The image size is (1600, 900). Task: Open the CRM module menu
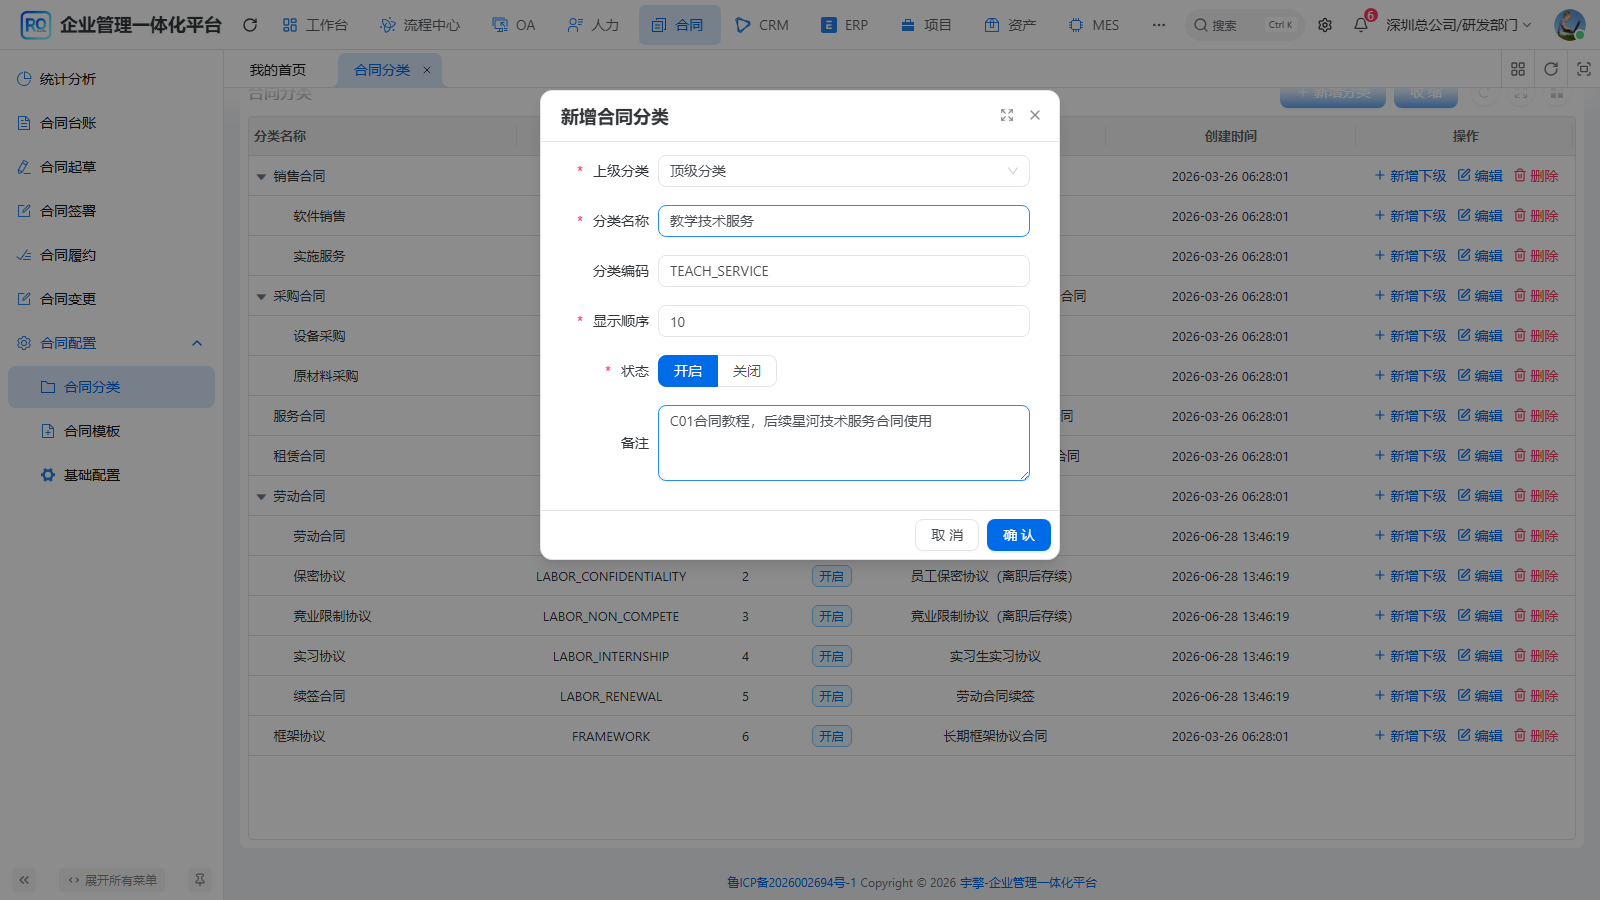click(762, 25)
